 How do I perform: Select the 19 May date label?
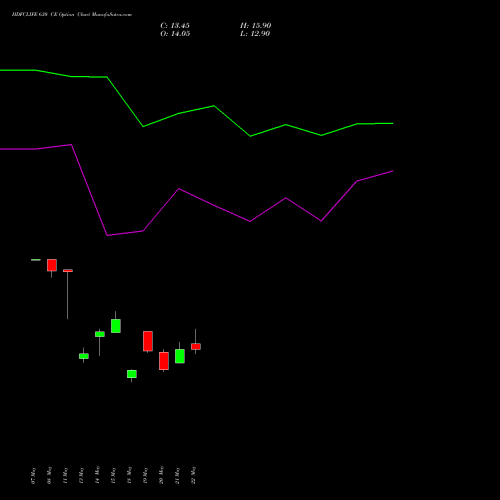(145, 476)
